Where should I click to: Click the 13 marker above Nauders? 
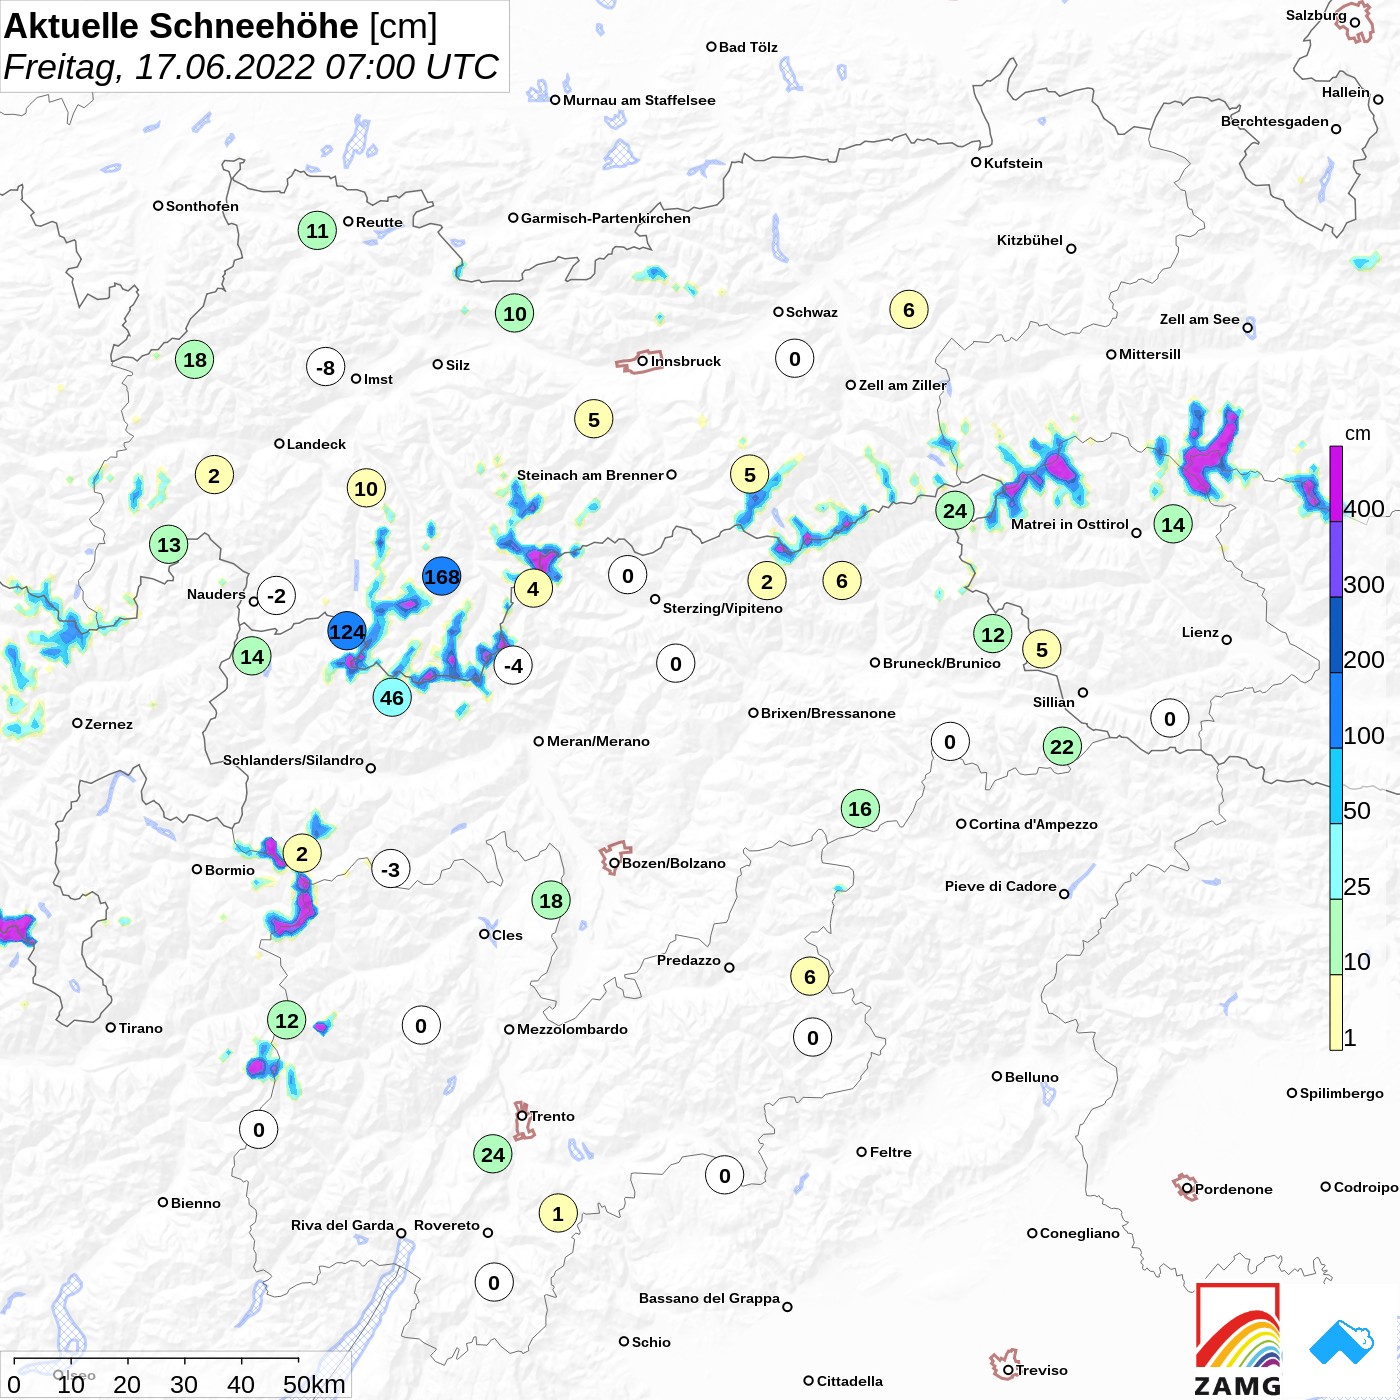point(169,545)
